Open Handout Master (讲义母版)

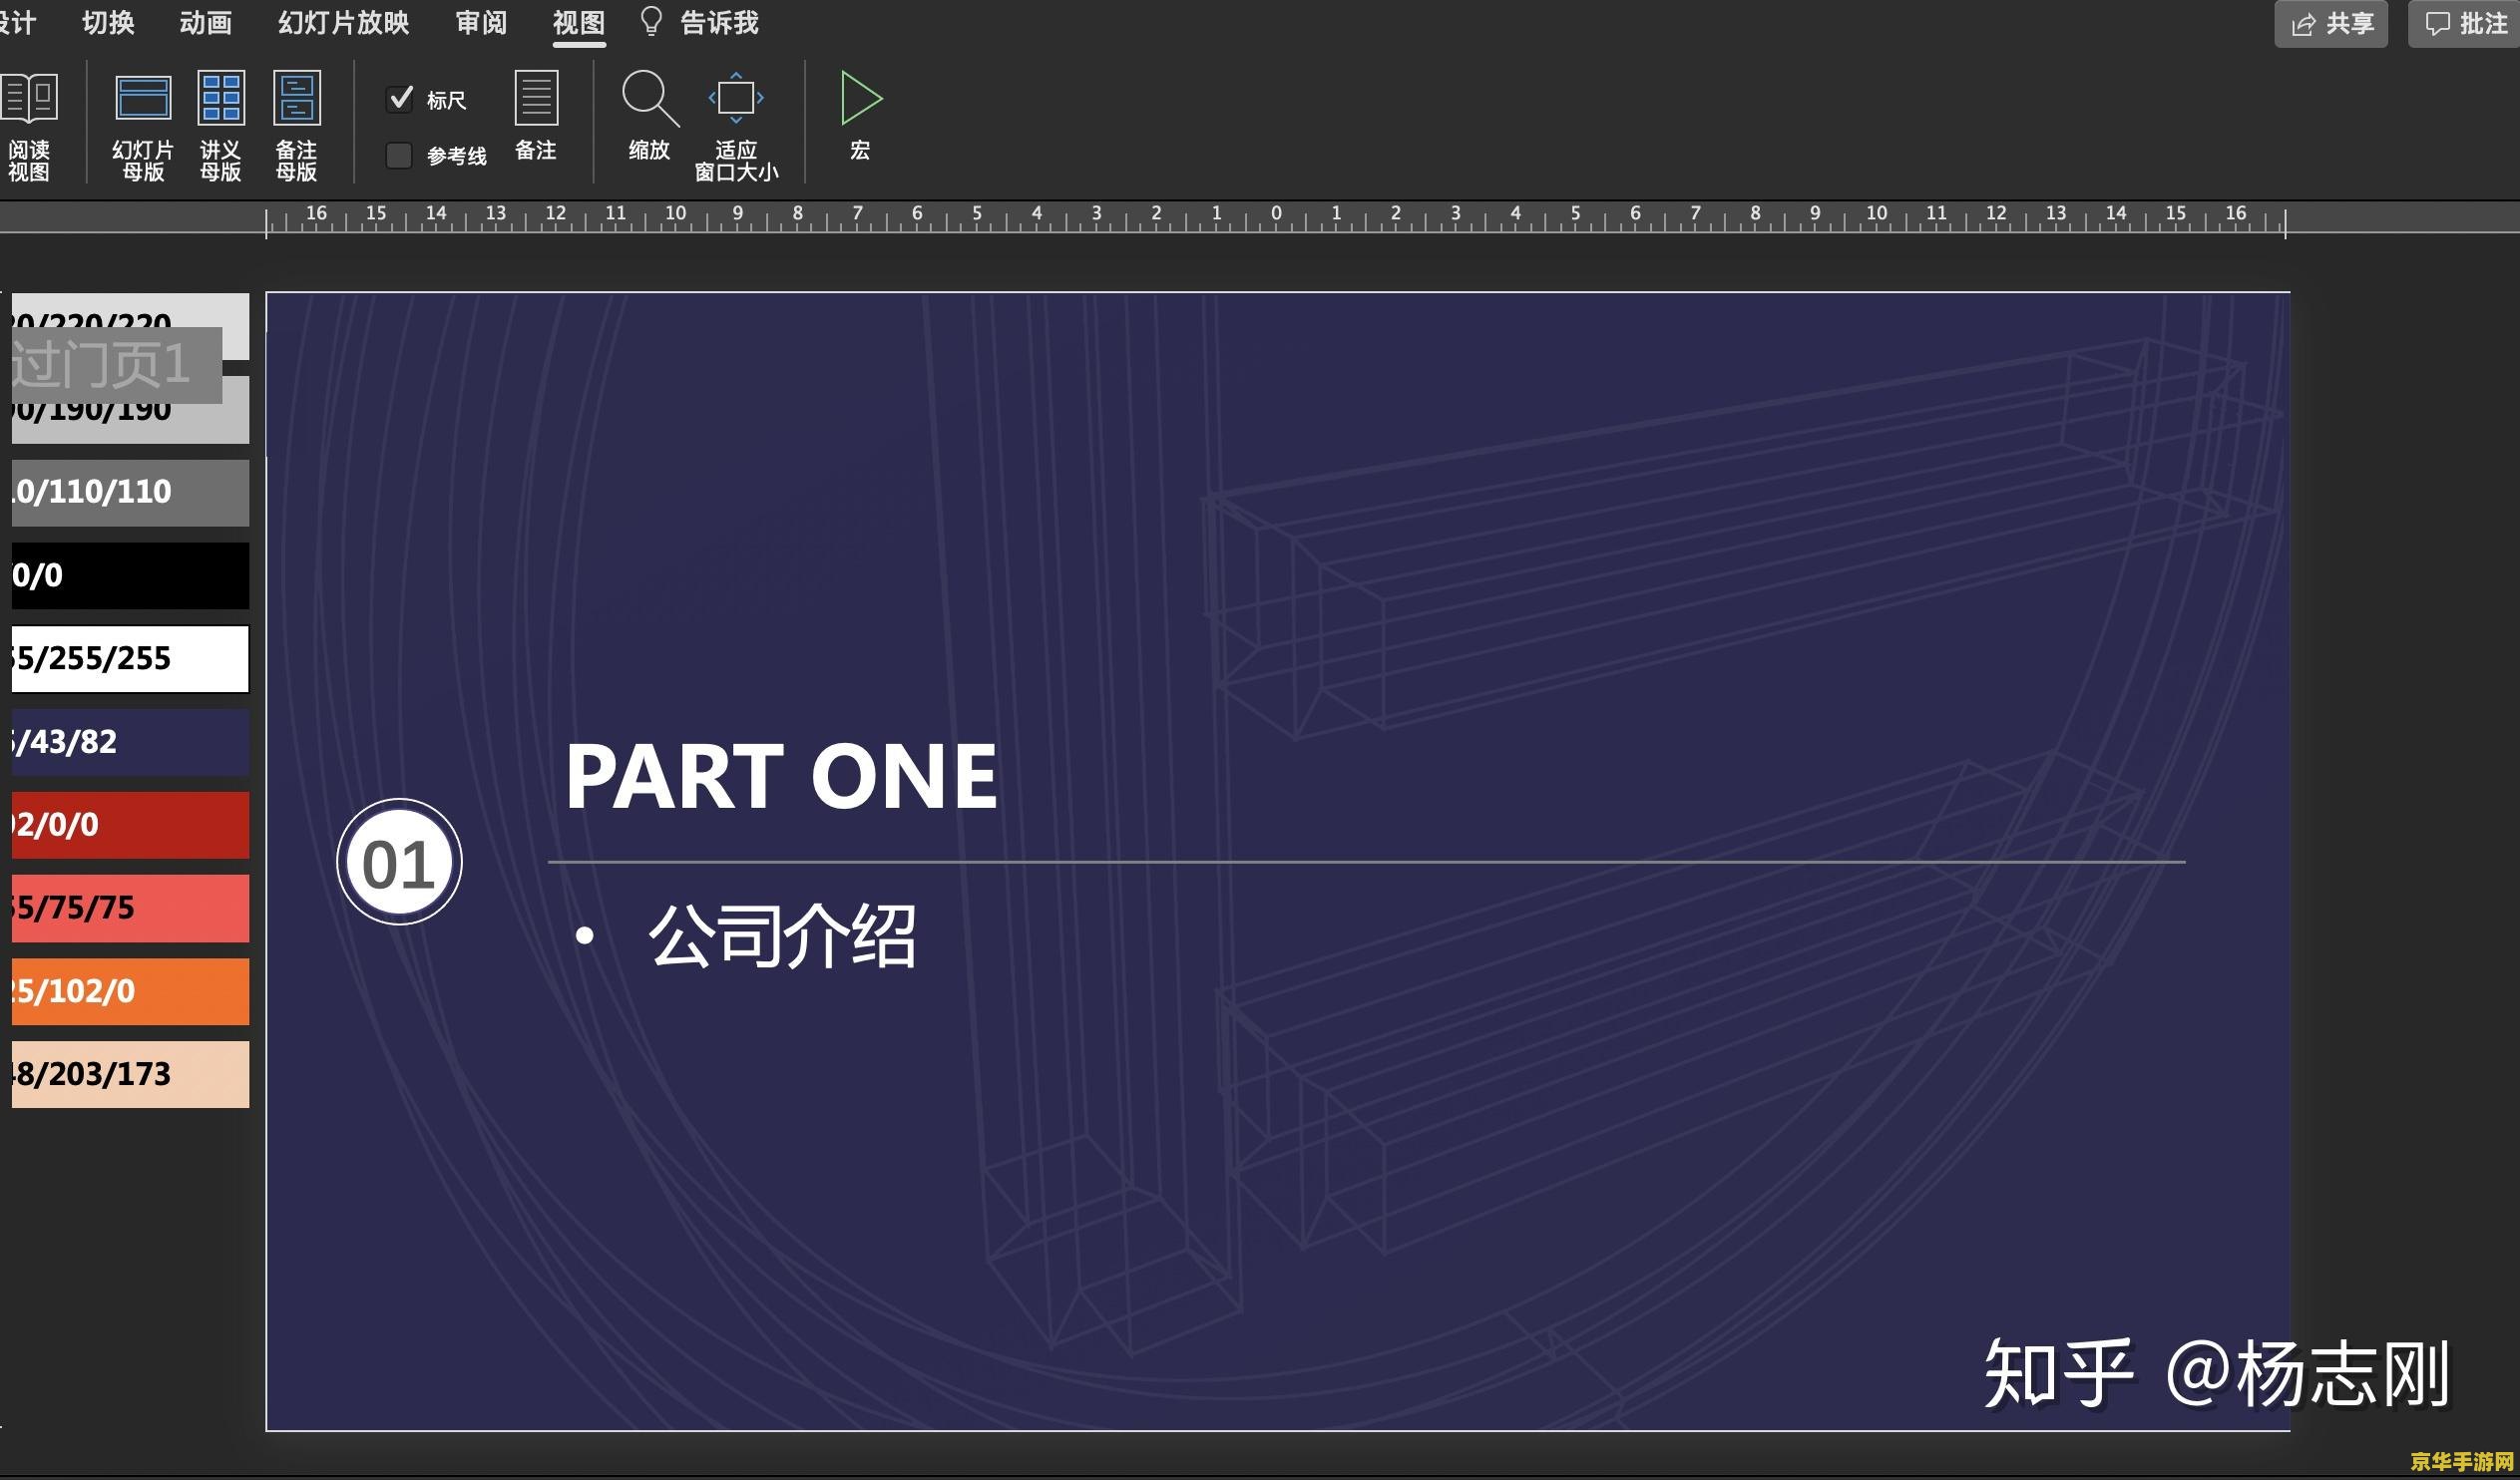(220, 126)
